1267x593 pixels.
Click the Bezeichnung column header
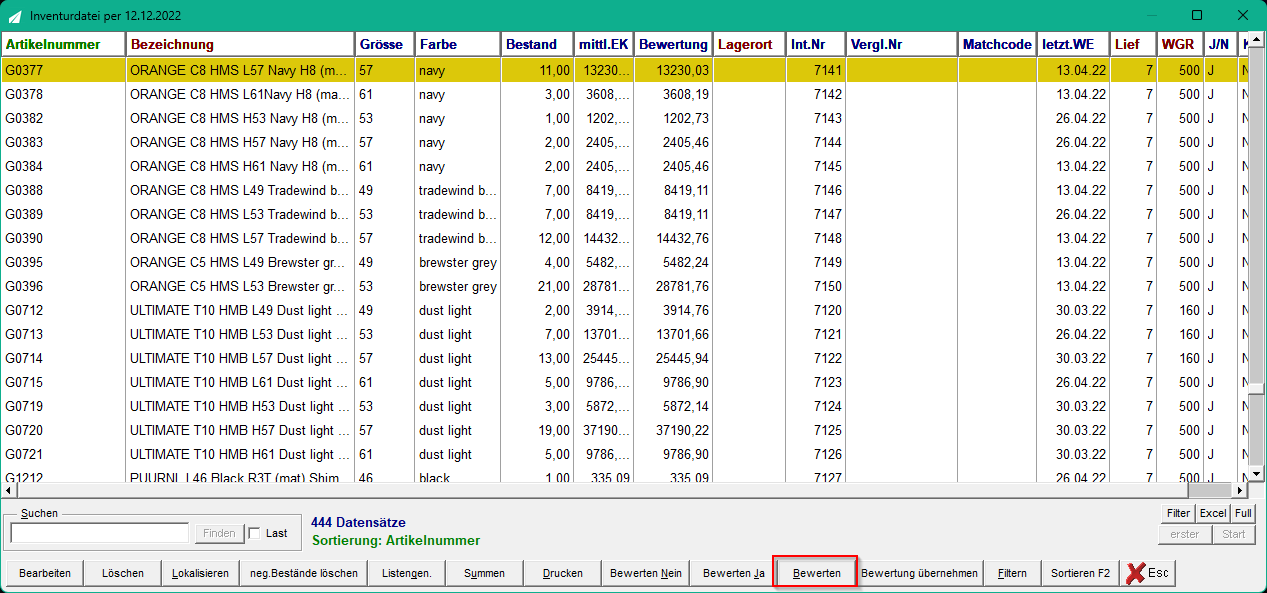point(240,45)
